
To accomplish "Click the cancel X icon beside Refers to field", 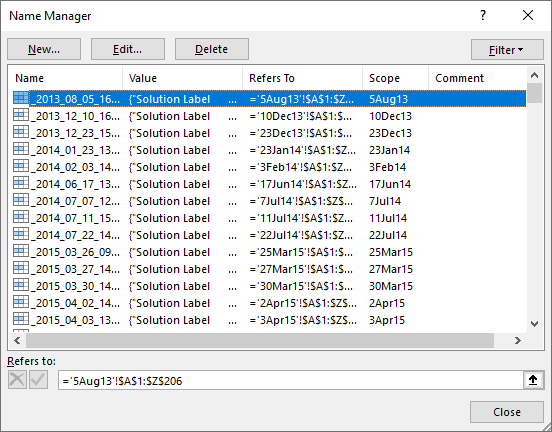I will point(17,380).
